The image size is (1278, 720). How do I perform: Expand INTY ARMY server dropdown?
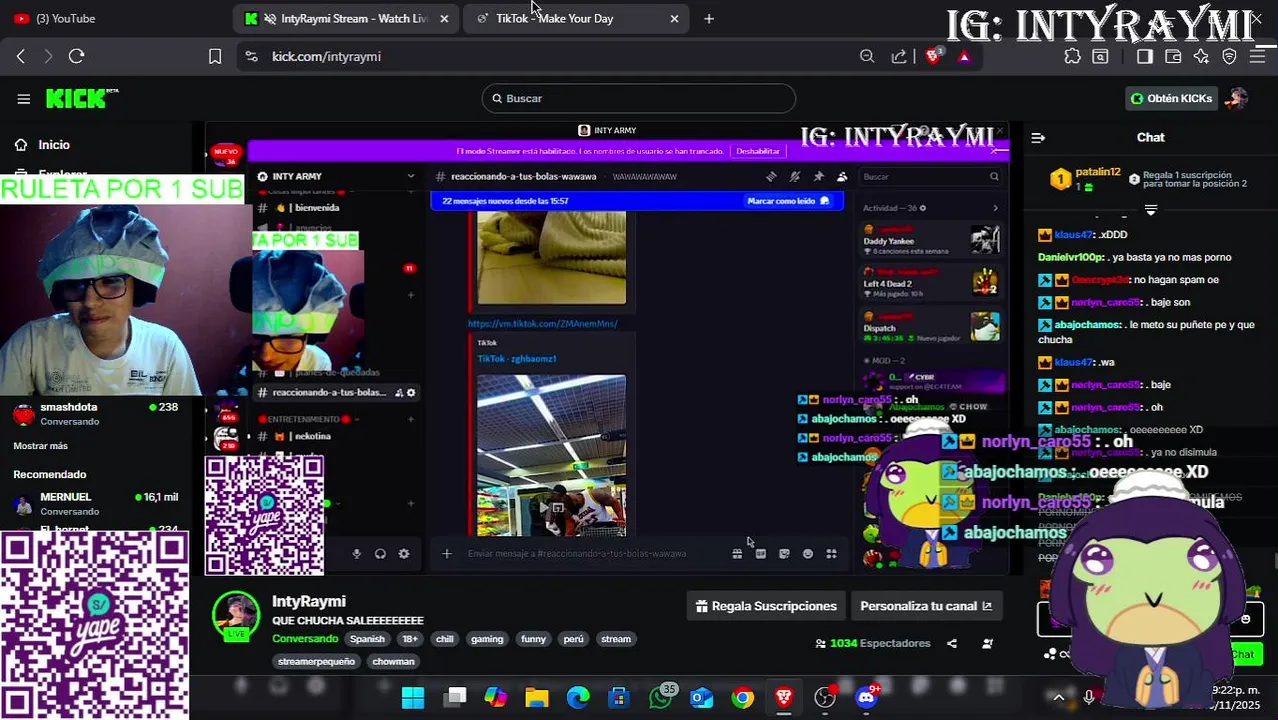click(410, 176)
